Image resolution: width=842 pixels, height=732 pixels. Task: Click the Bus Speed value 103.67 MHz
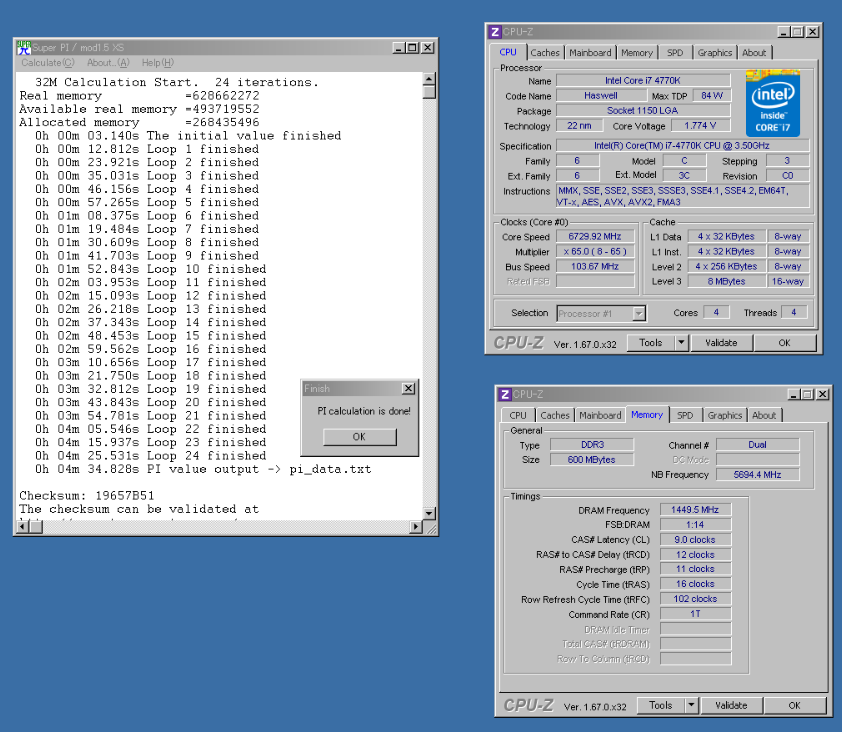tap(595, 266)
